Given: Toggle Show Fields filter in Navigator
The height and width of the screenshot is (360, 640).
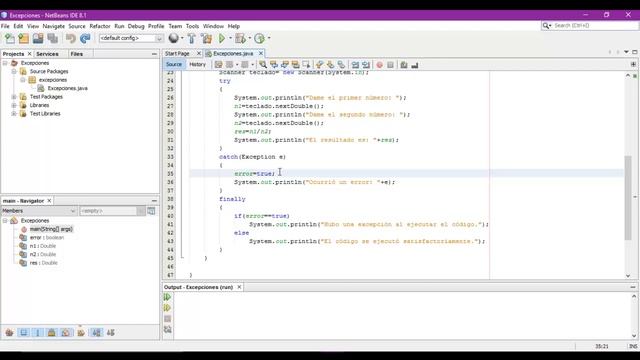Looking at the screenshot, I should tap(24, 333).
